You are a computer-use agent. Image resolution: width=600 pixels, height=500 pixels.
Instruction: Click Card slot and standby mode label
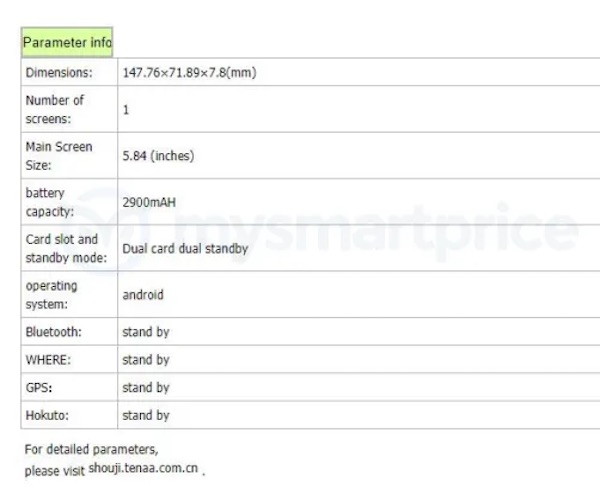[66, 248]
